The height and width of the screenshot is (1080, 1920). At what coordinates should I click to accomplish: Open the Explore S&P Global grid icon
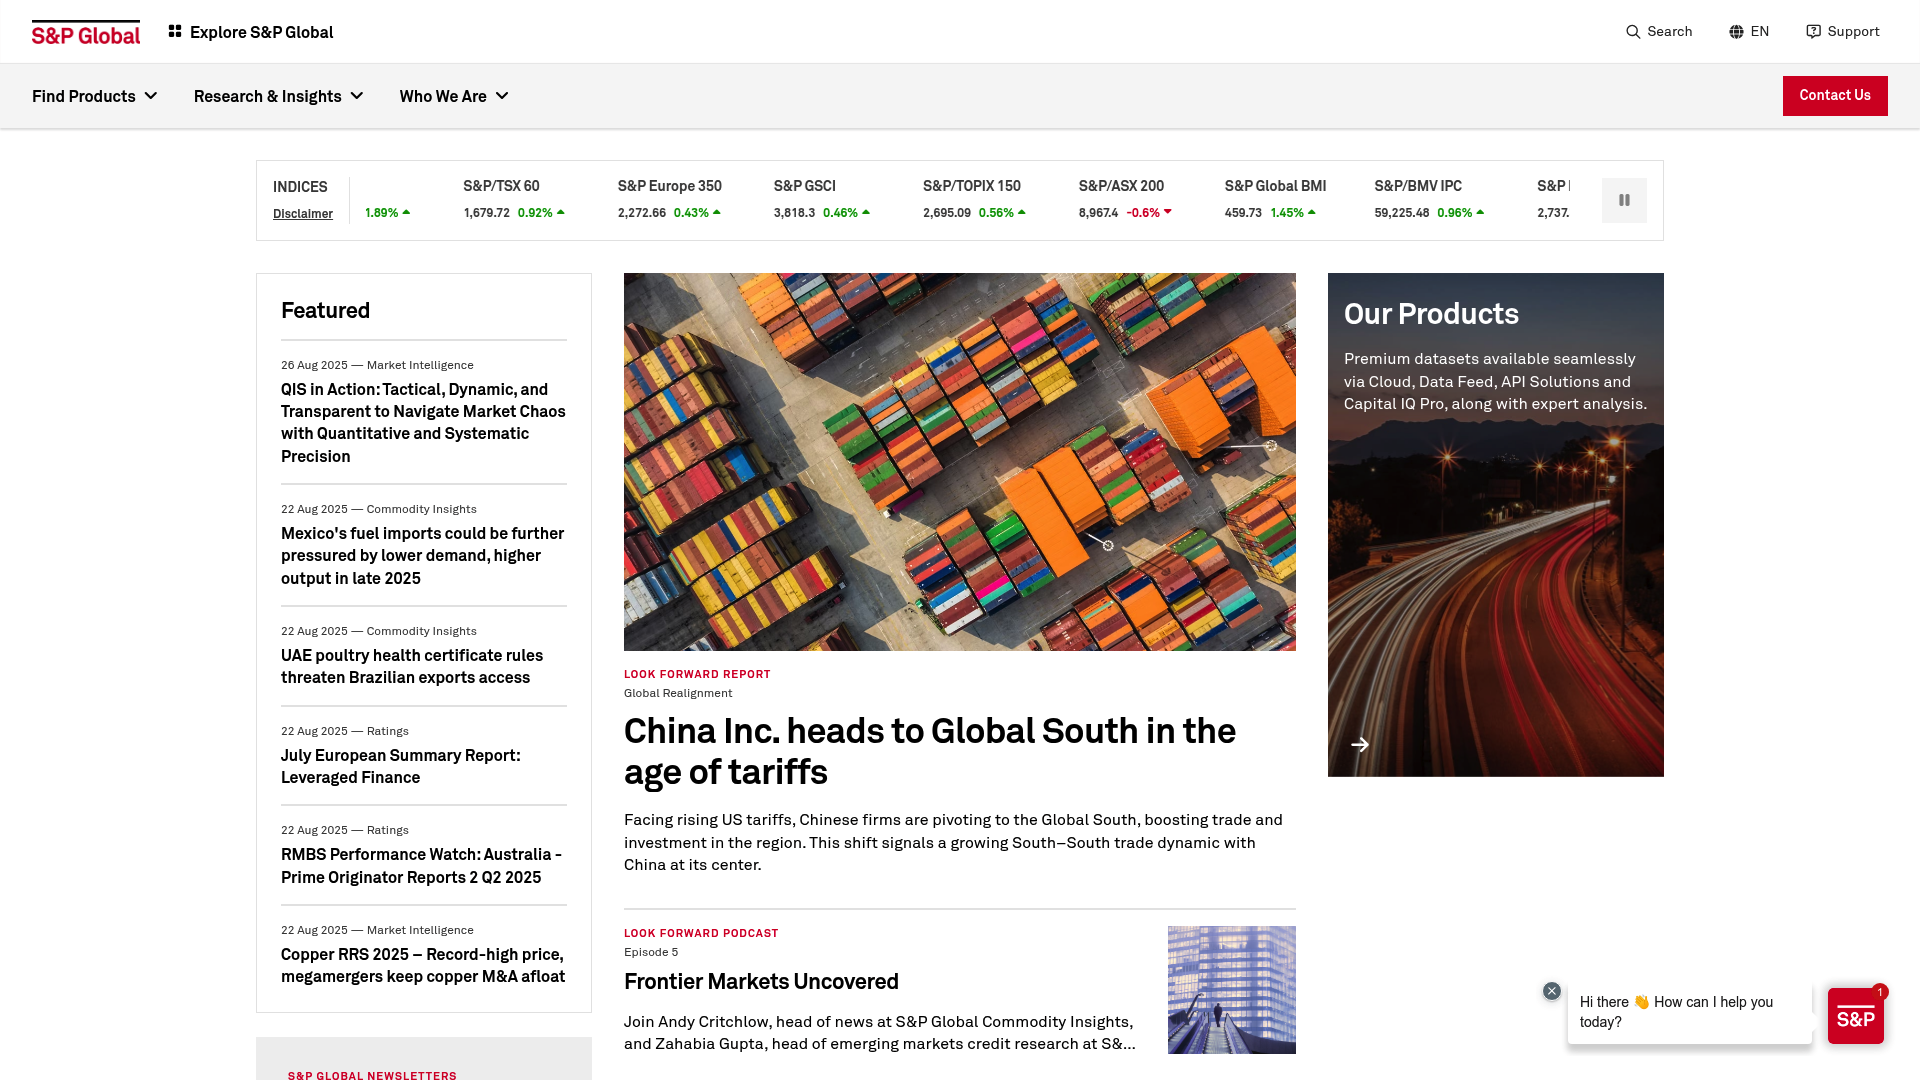pyautogui.click(x=175, y=32)
